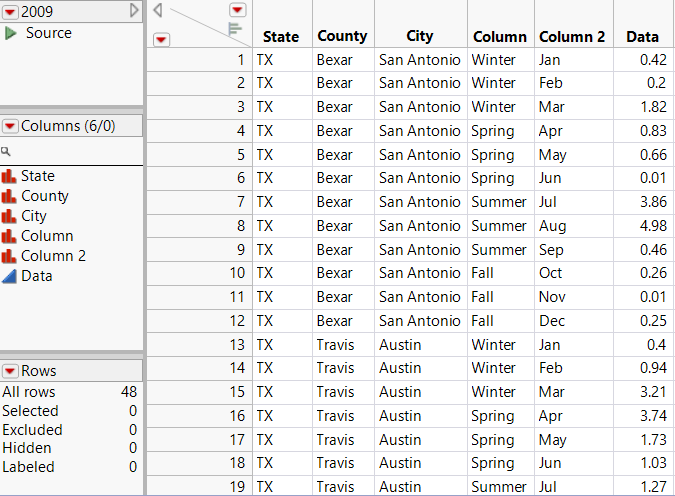
Task: Open the columns red triangle above table header
Action: coord(237,10)
